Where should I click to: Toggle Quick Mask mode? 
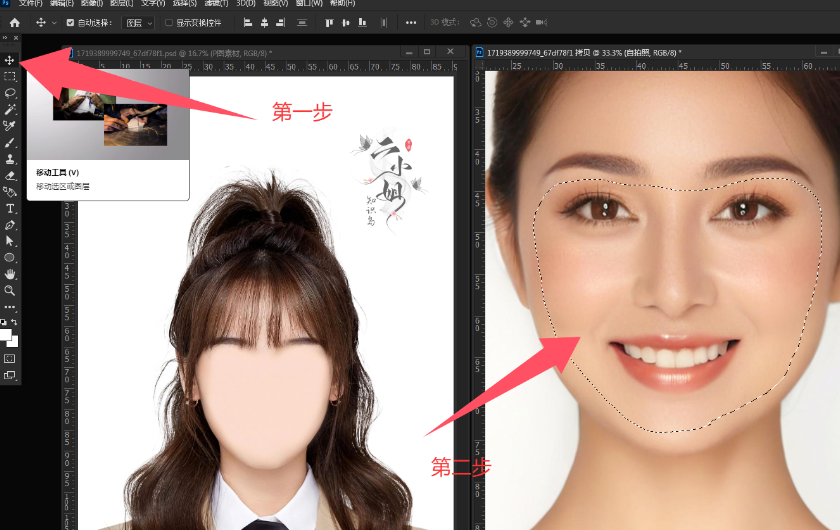[x=10, y=358]
